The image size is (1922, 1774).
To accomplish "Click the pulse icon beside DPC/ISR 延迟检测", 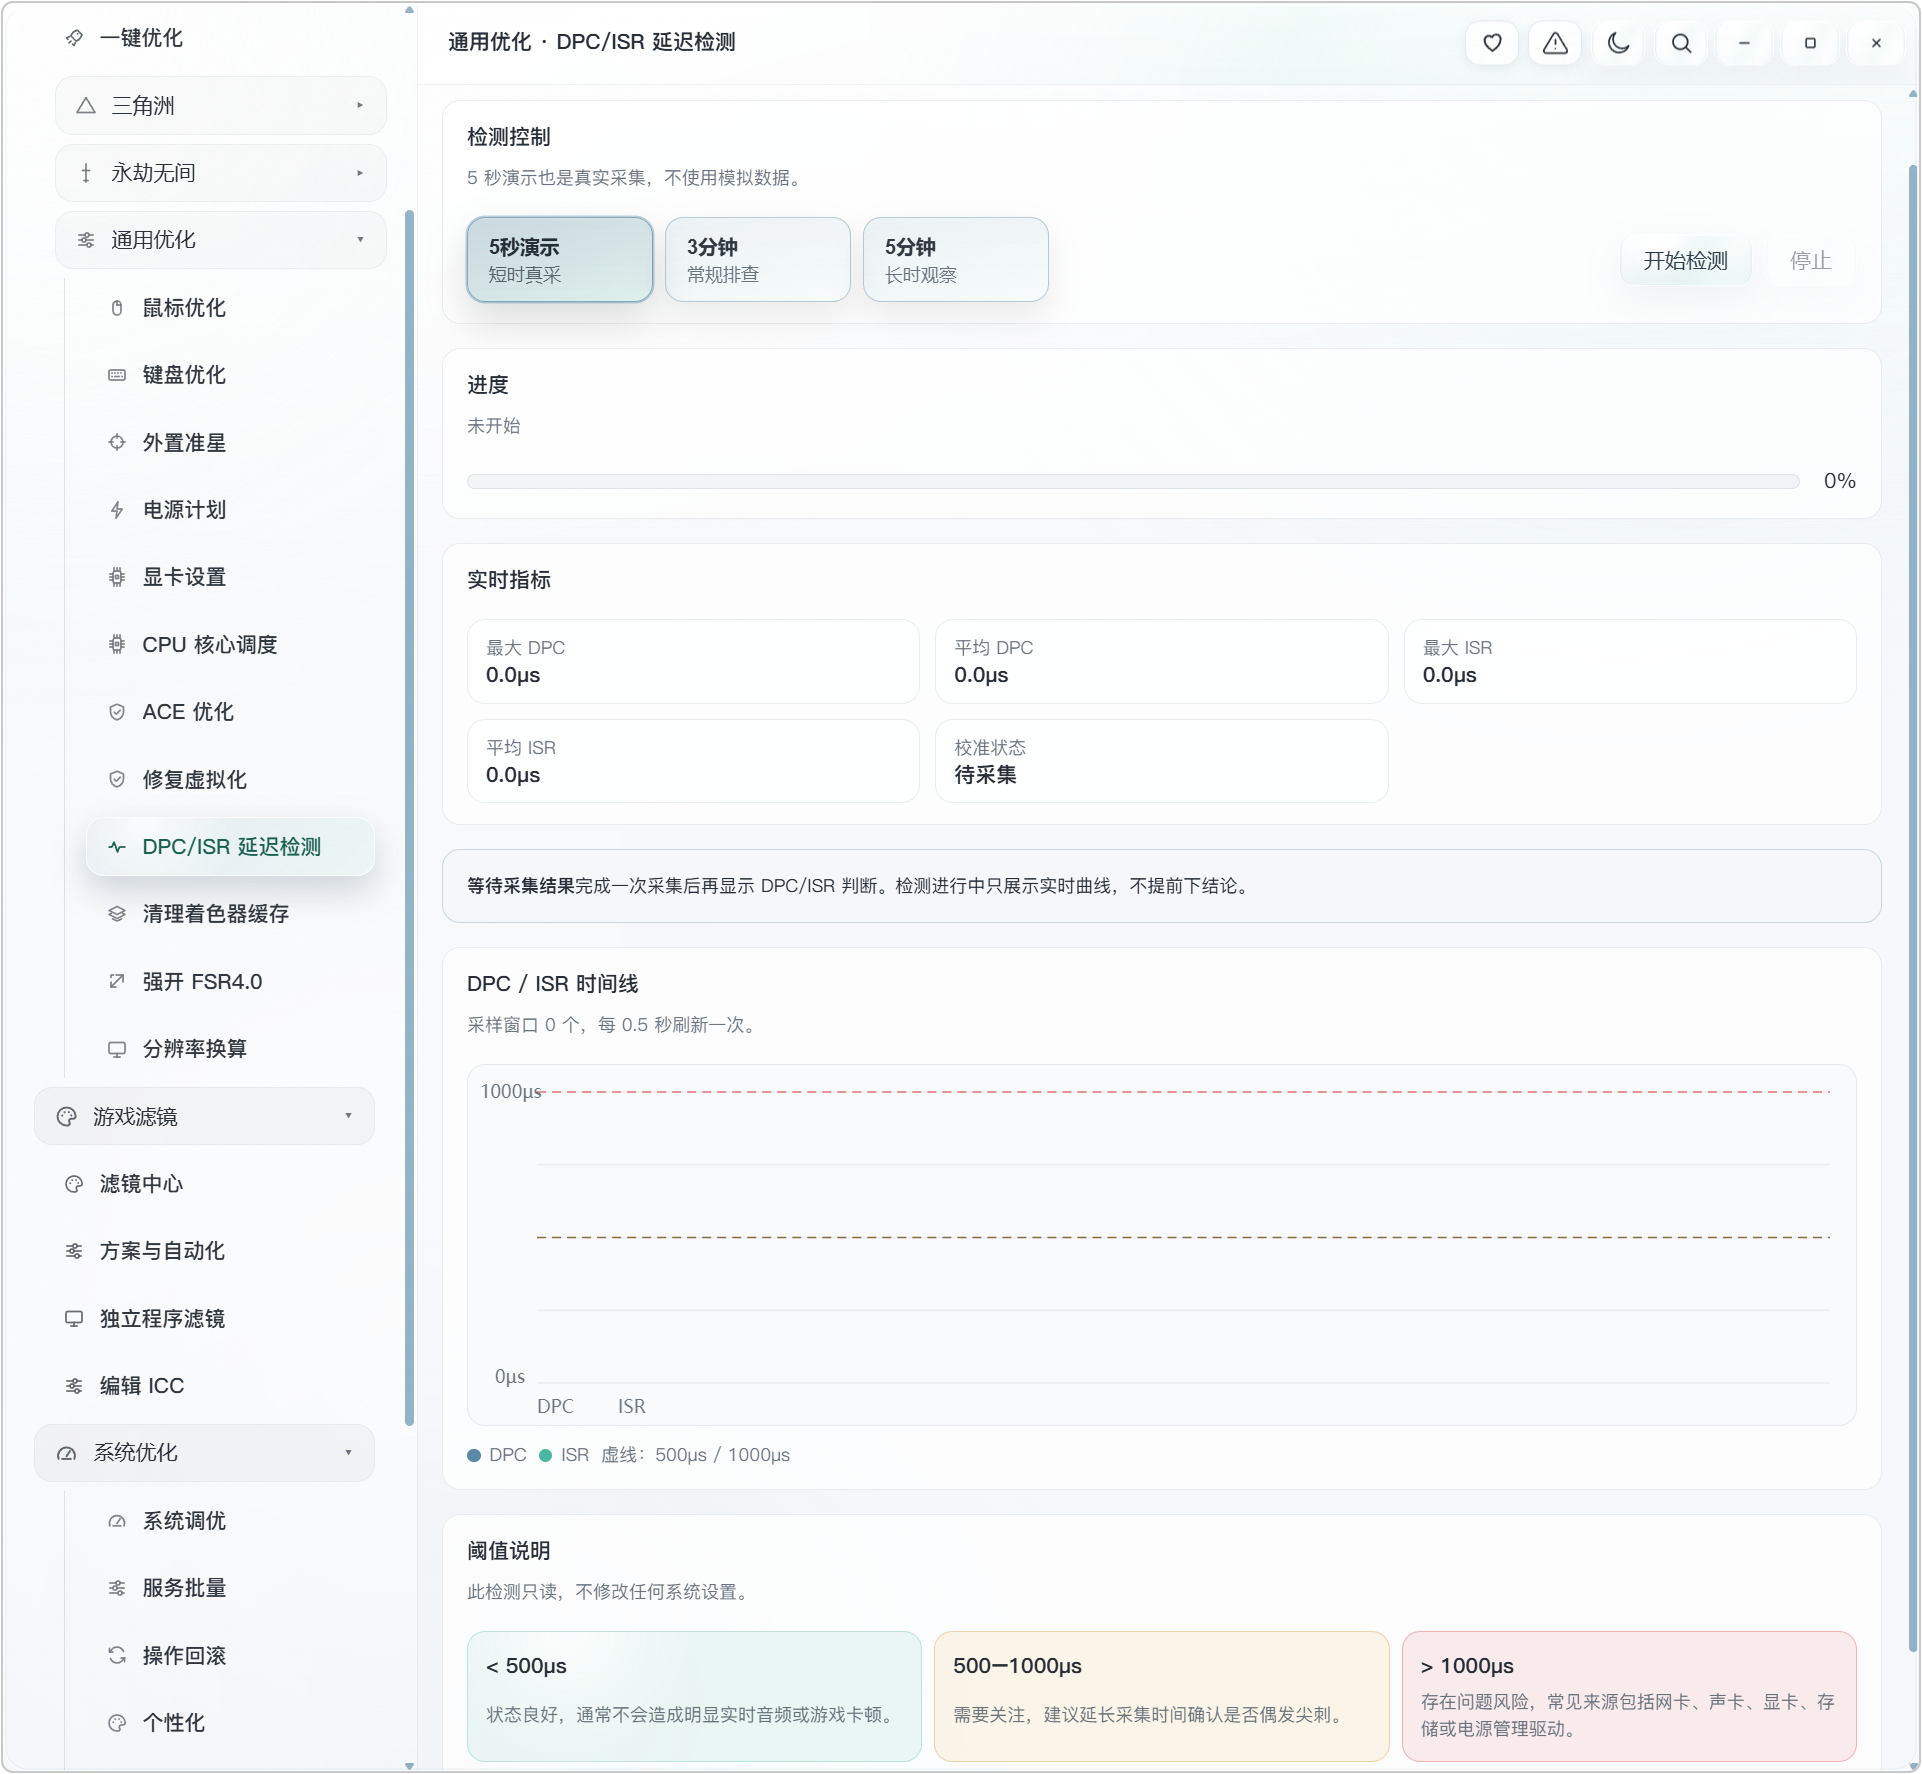I will [117, 847].
